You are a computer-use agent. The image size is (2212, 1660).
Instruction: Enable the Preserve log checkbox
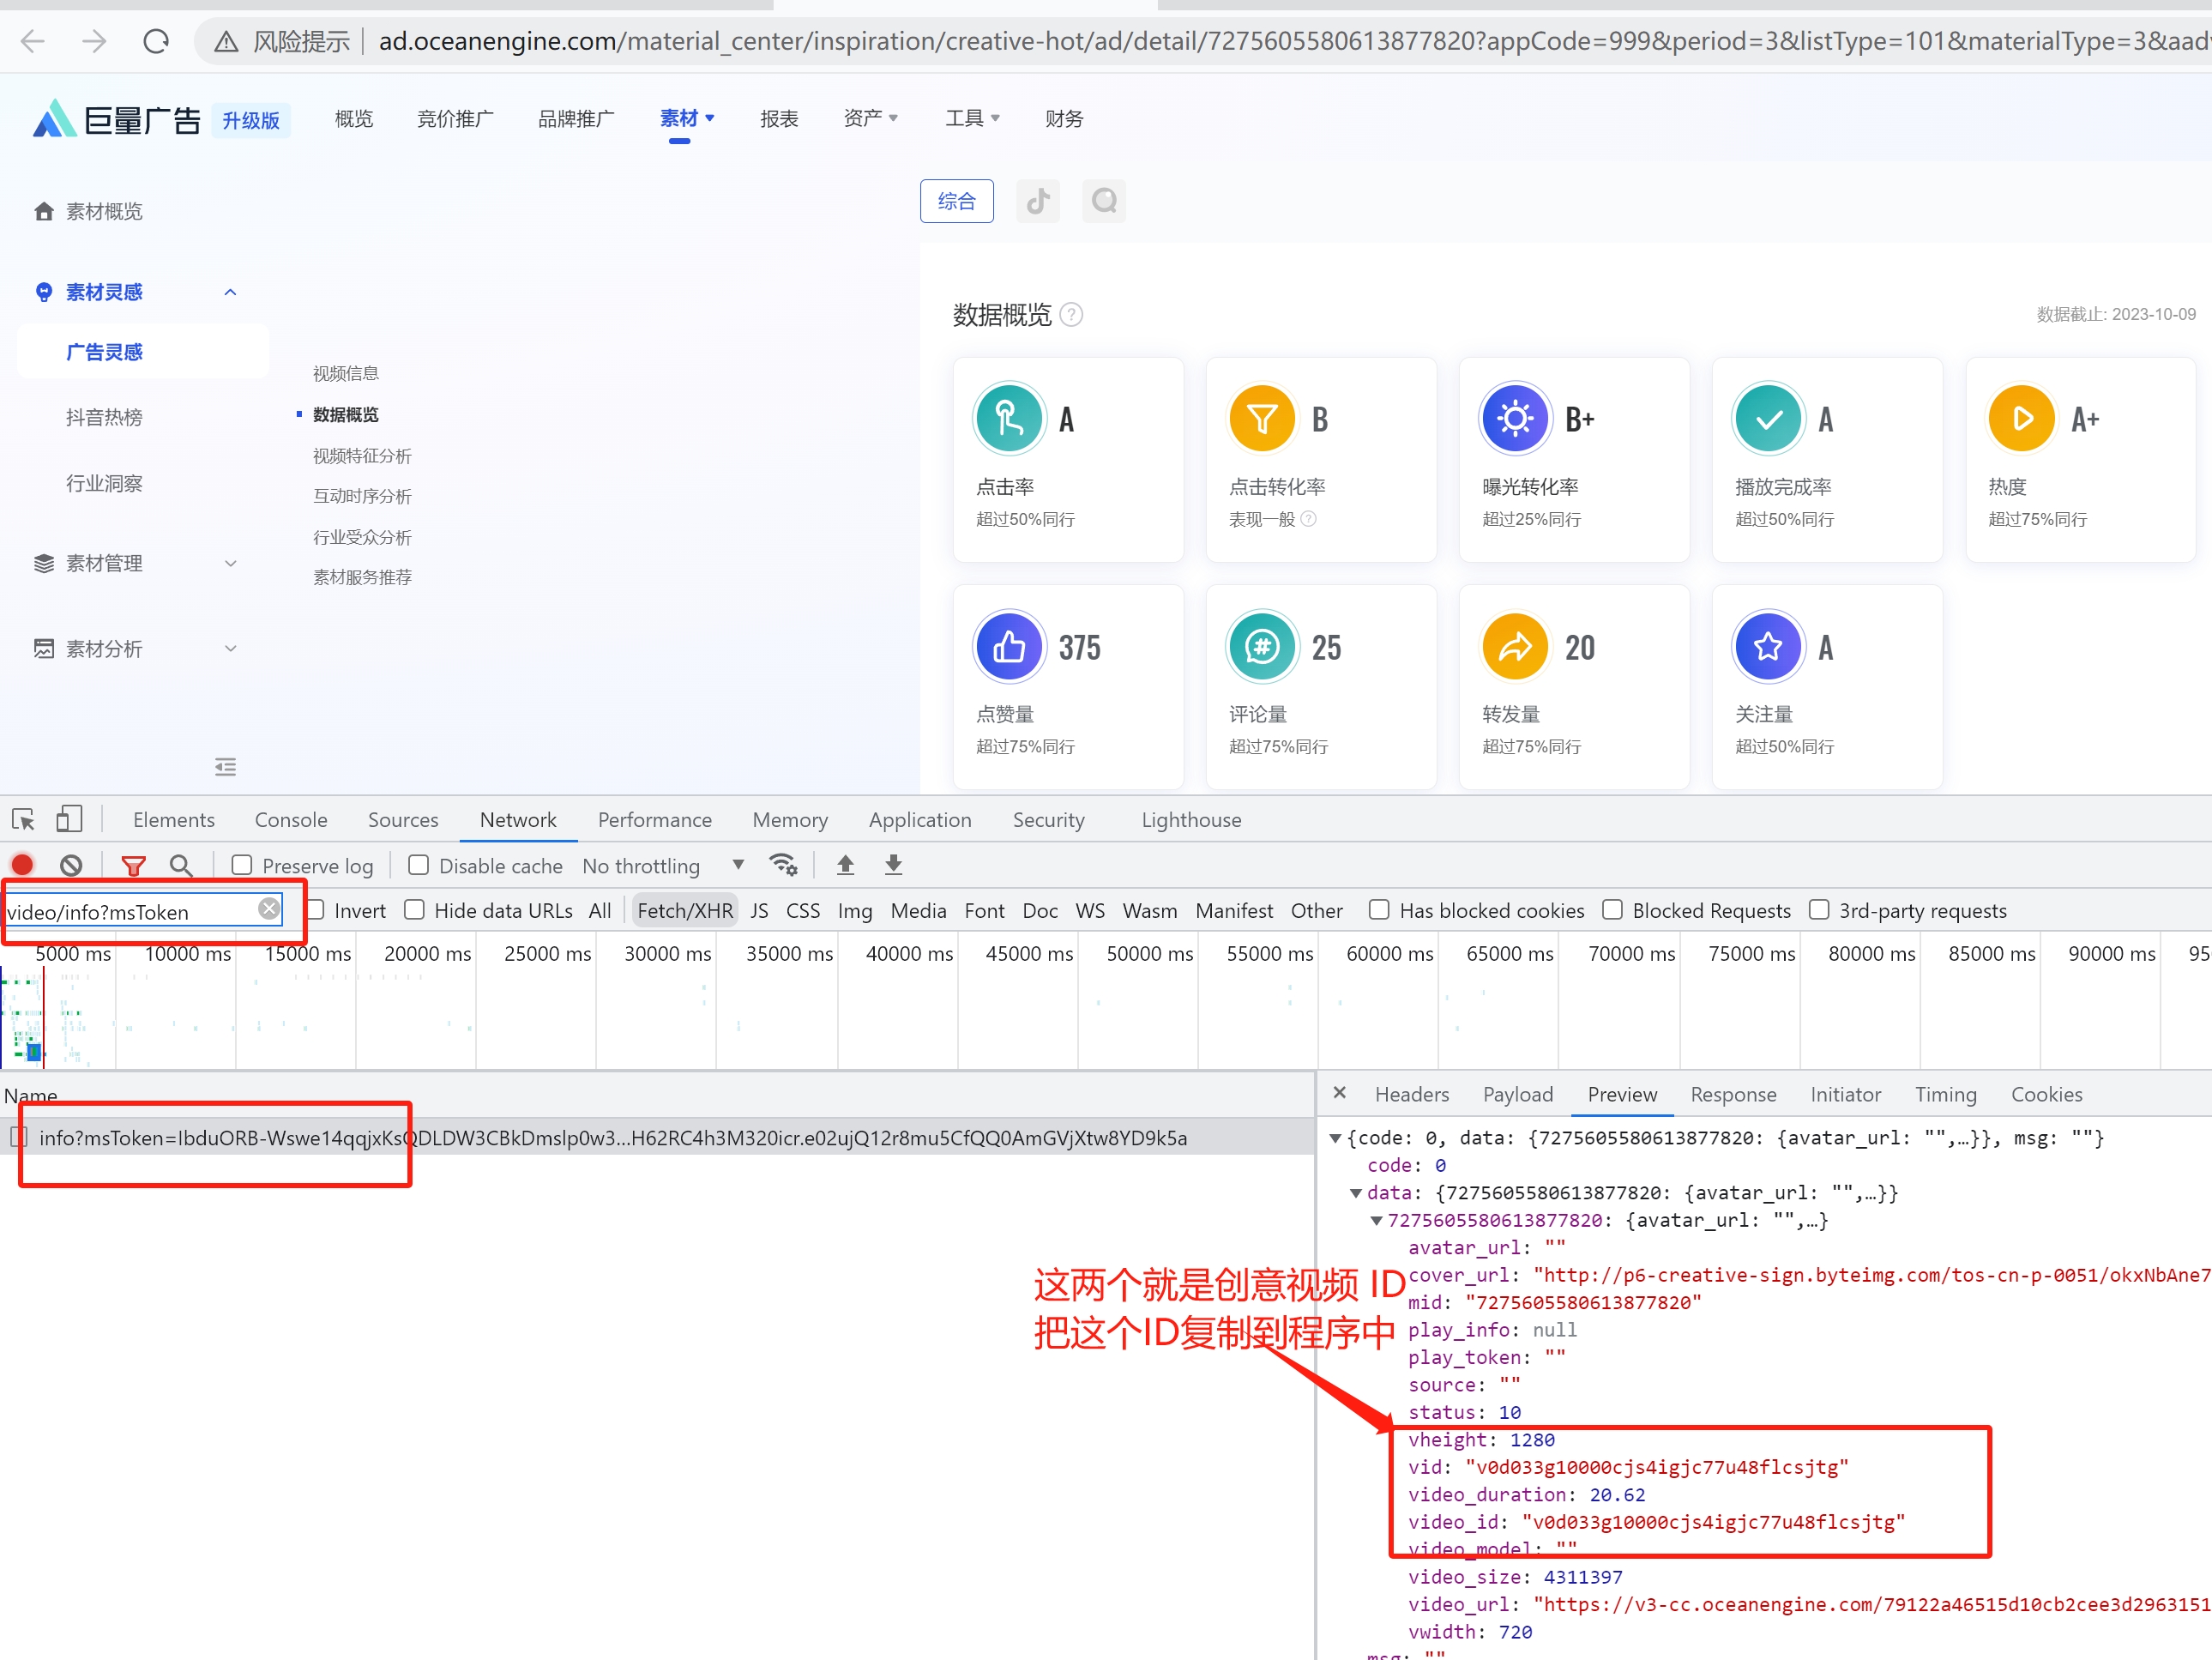click(242, 865)
